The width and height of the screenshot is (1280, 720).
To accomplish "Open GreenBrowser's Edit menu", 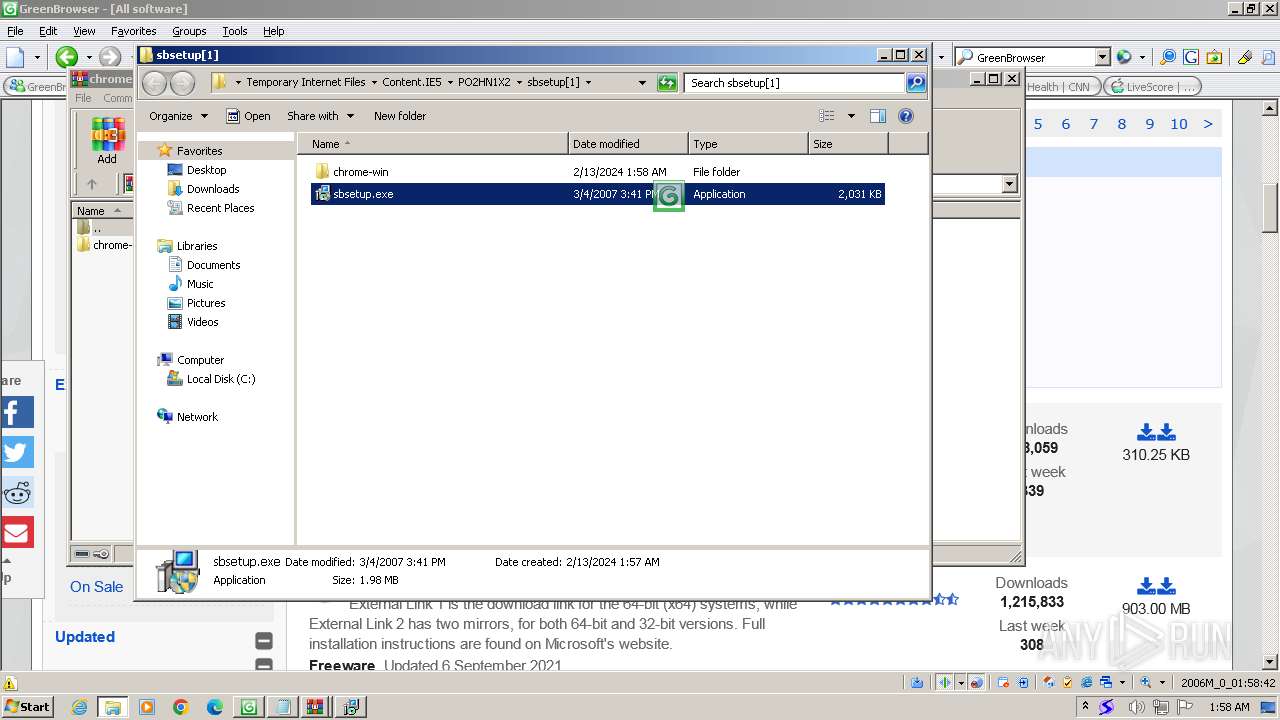I will click(48, 31).
